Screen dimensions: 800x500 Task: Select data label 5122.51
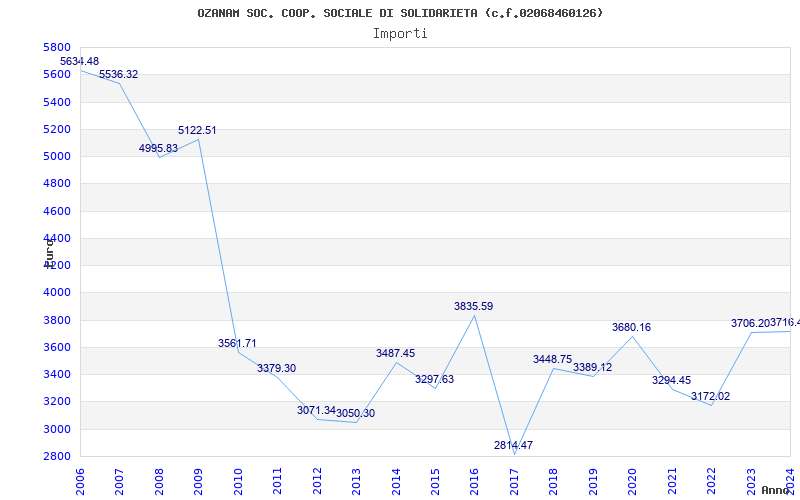point(197,130)
